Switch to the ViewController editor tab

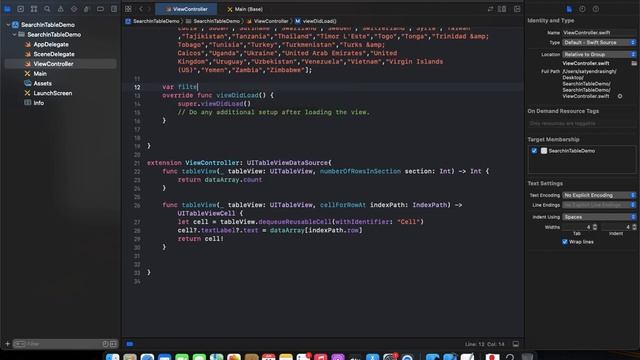click(187, 9)
